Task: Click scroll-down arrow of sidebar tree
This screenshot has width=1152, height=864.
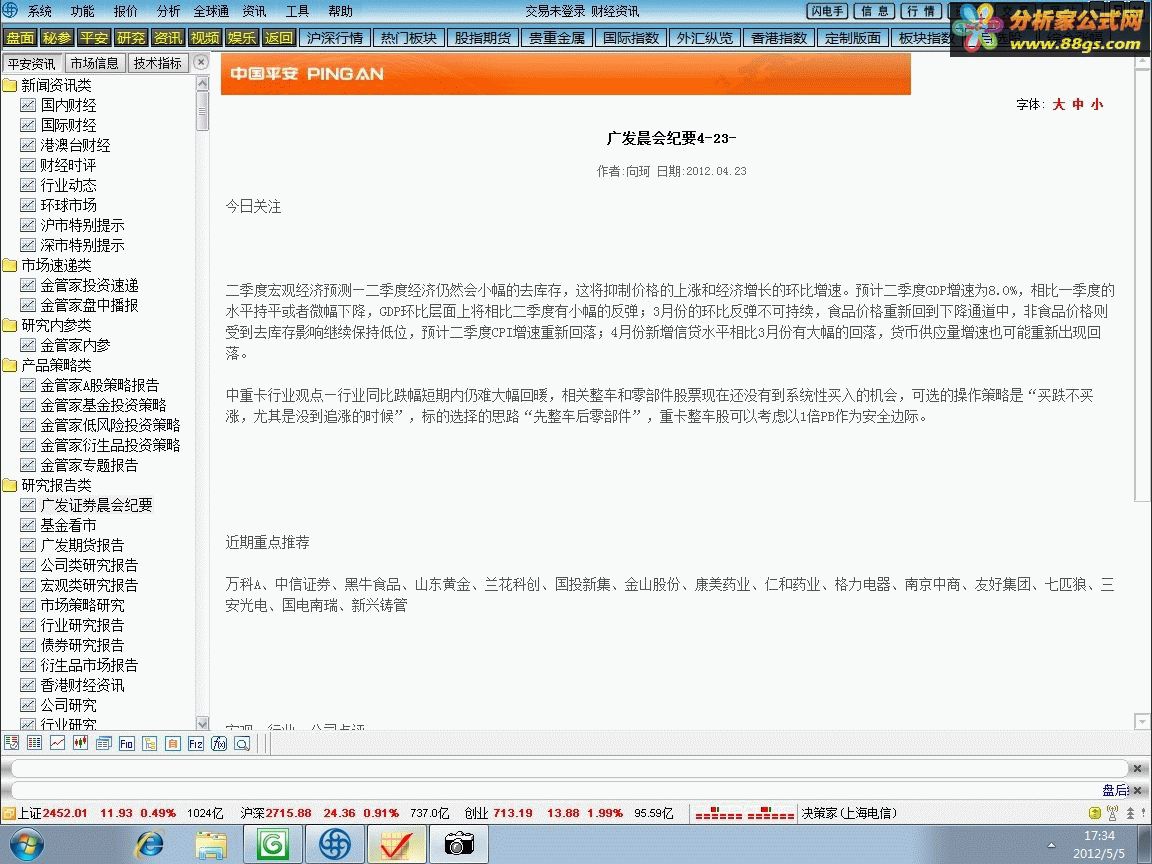Action: click(x=203, y=723)
